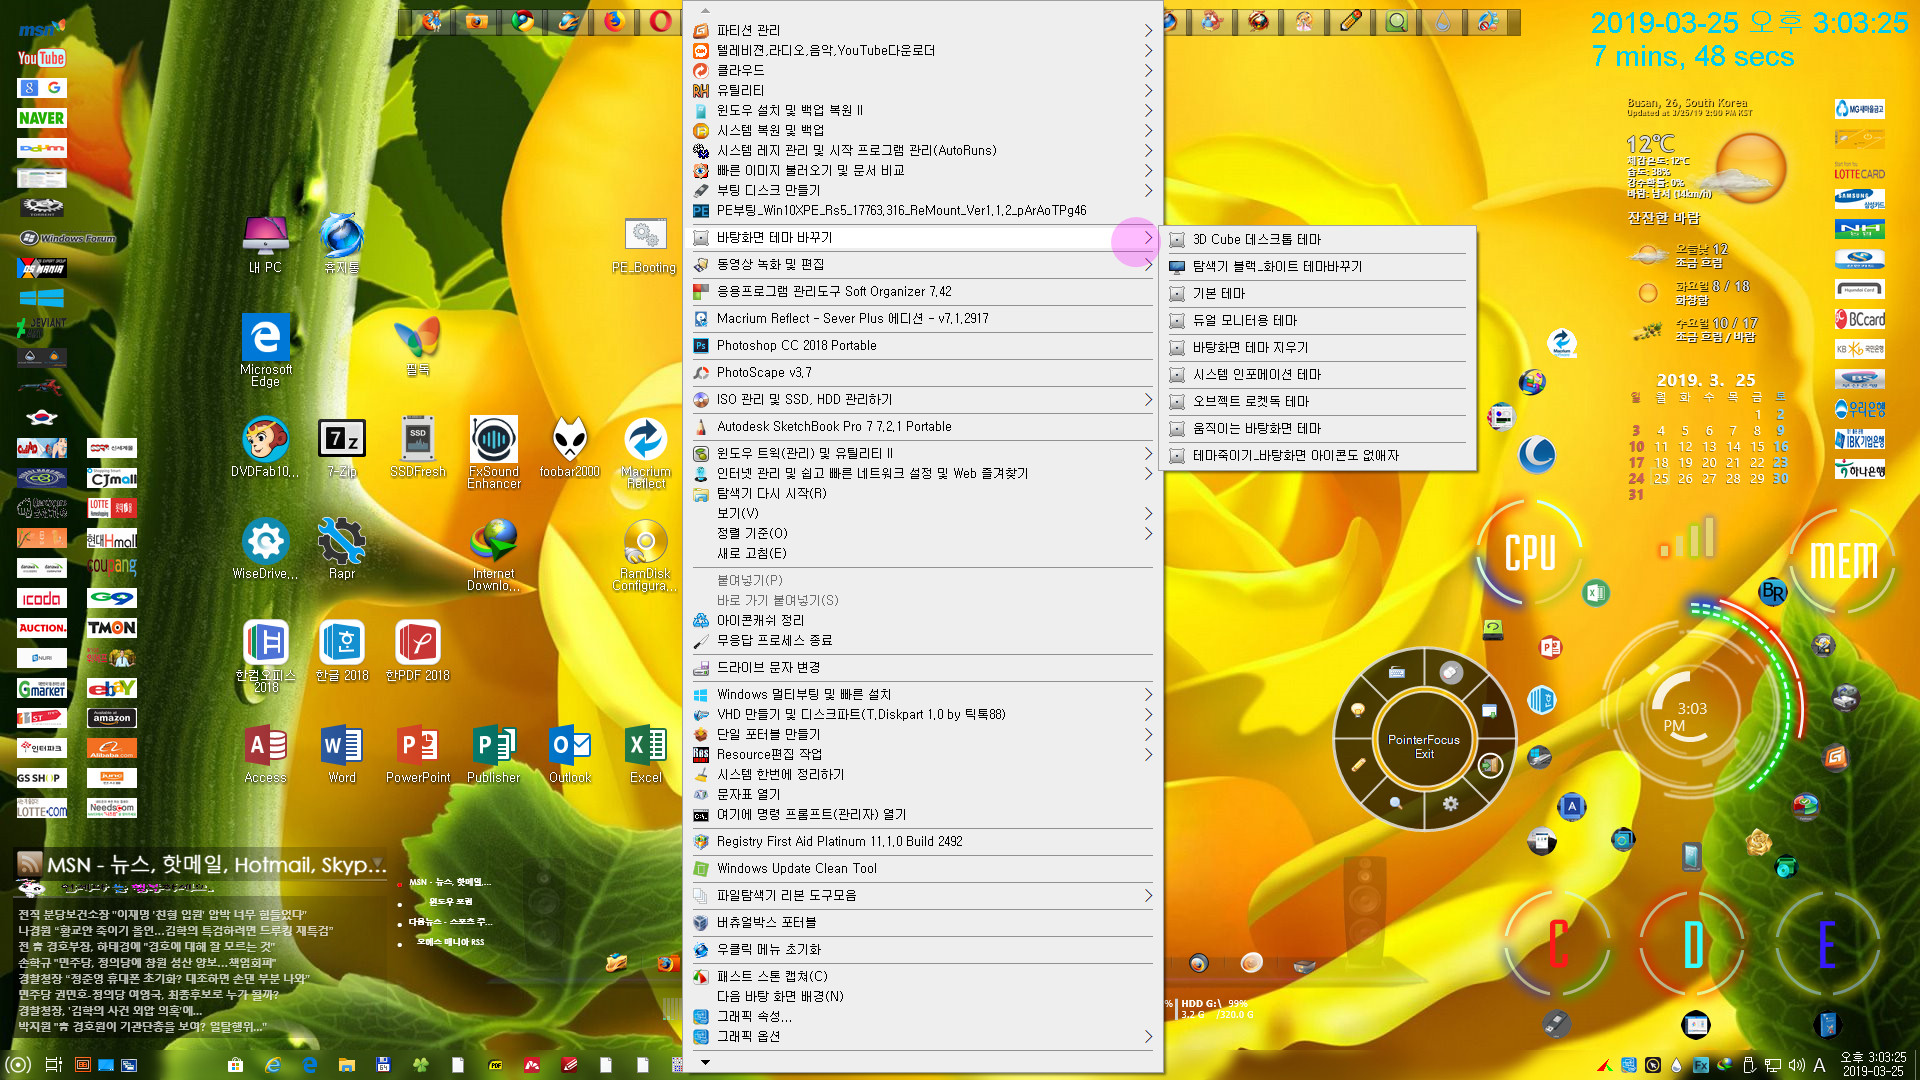The width and height of the screenshot is (1920, 1080).
Task: Open the TMON sidebar link
Action: tap(112, 628)
